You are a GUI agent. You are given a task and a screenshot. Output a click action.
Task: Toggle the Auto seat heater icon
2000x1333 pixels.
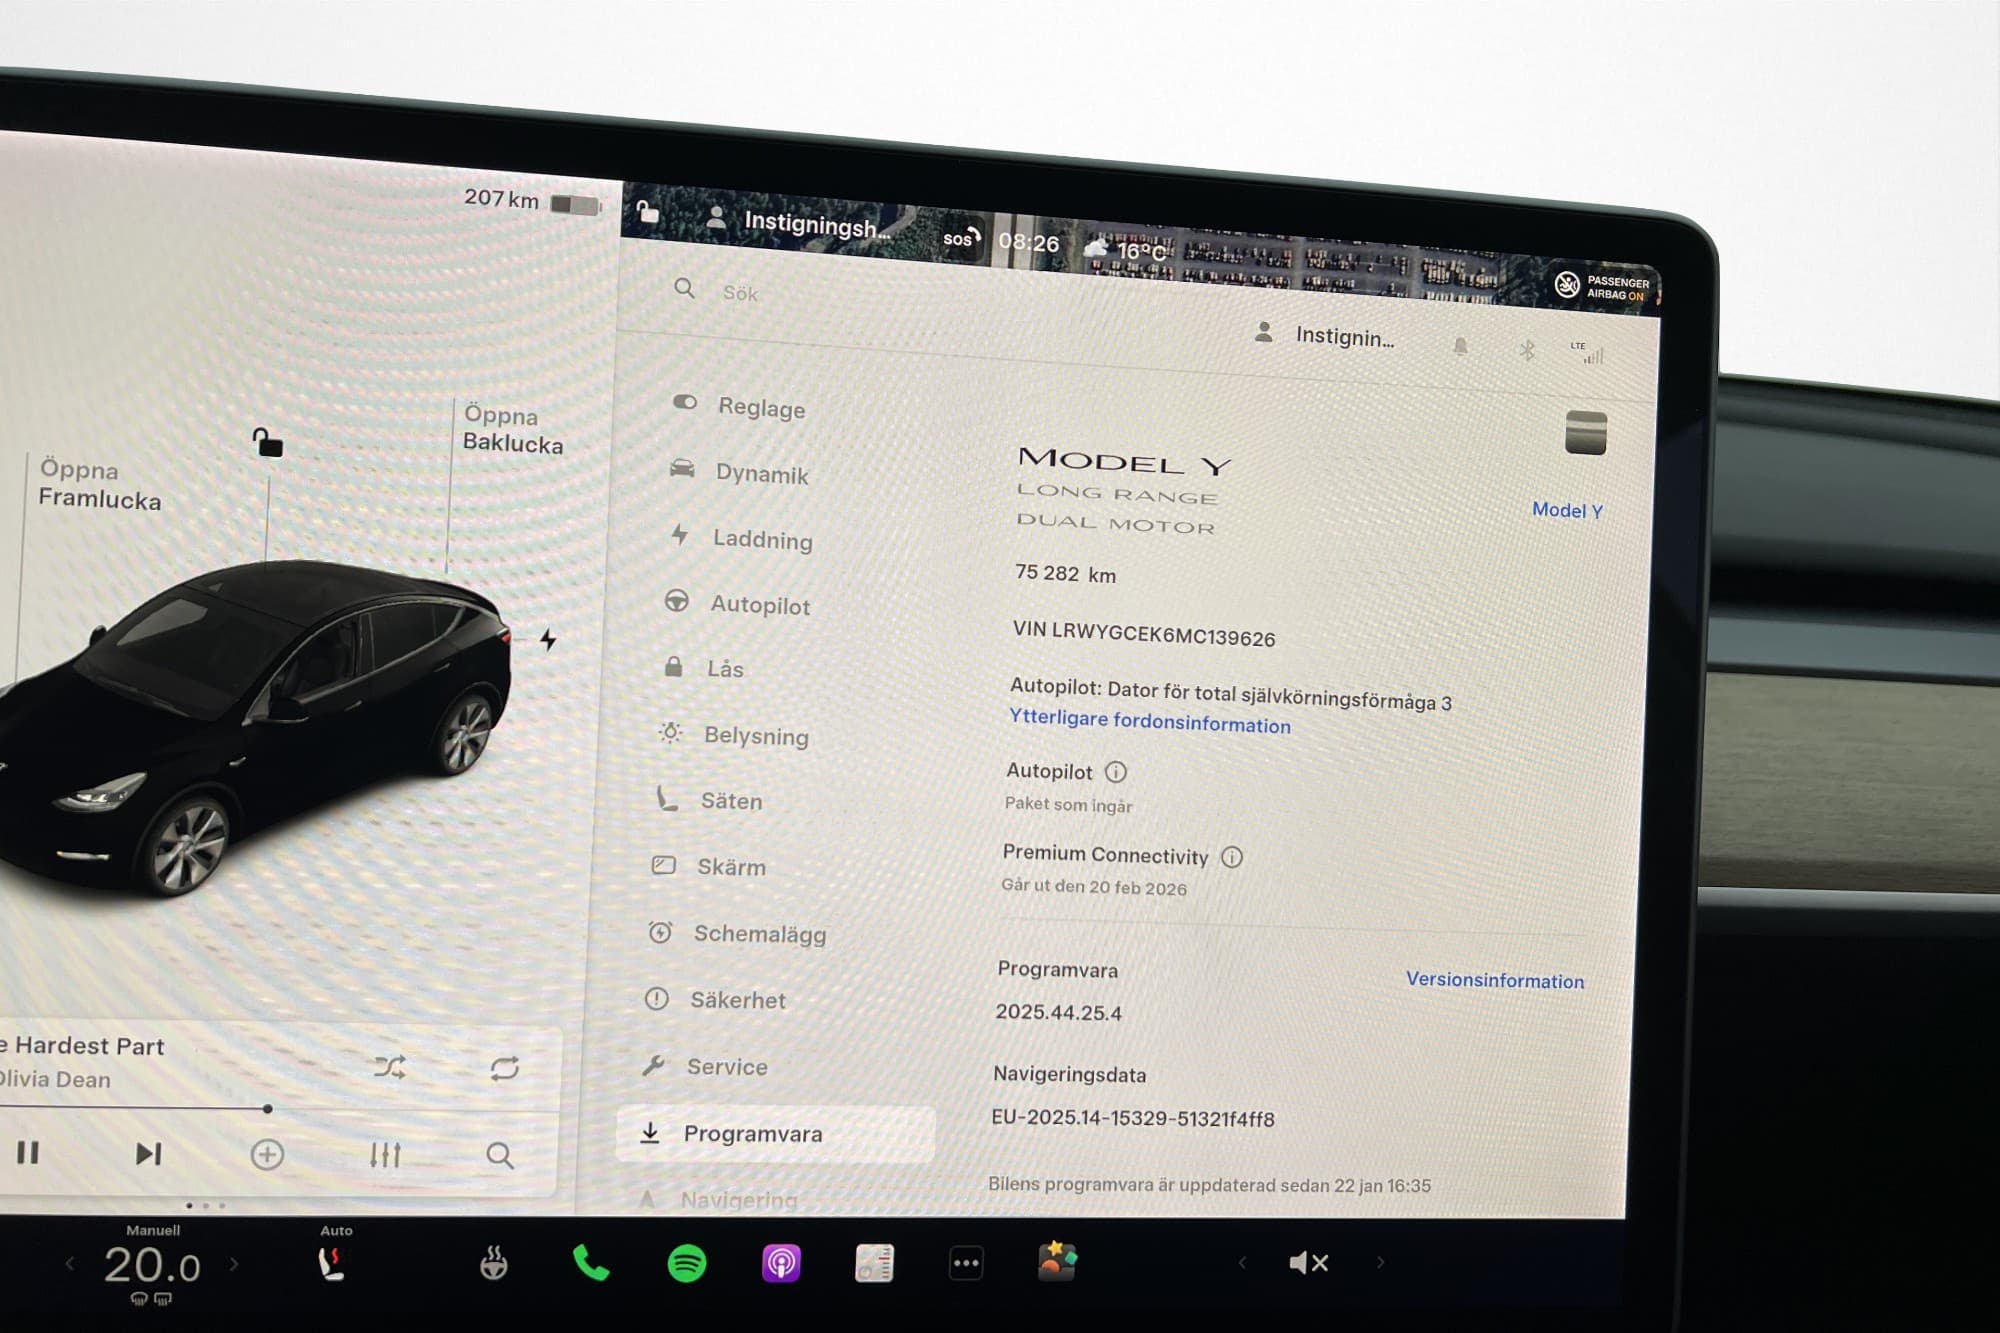point(331,1264)
